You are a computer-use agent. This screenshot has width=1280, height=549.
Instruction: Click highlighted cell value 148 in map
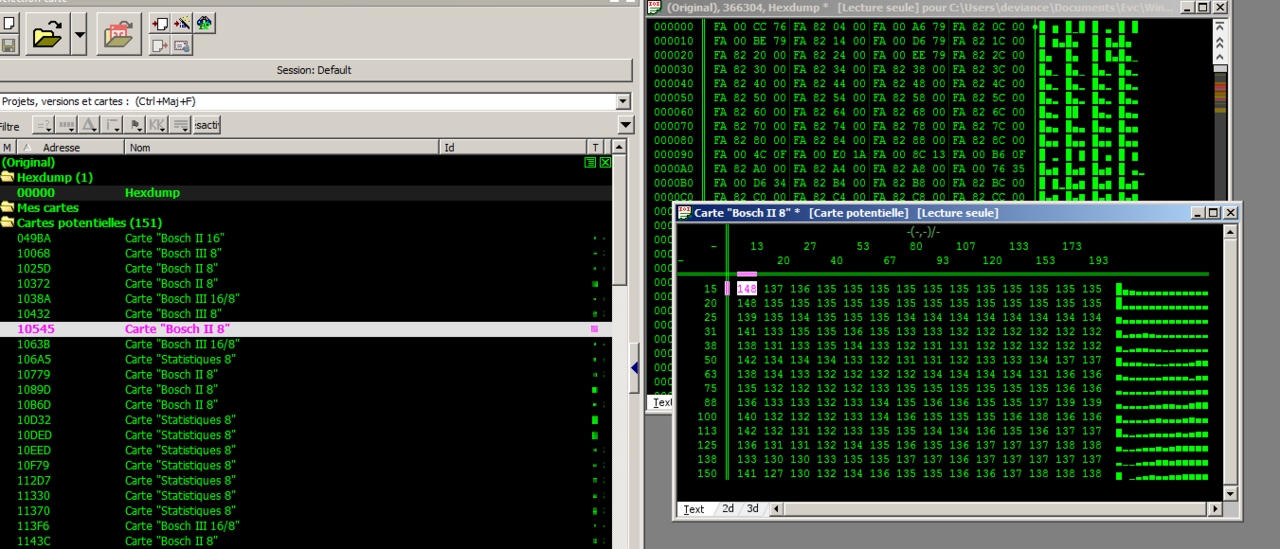[746, 289]
